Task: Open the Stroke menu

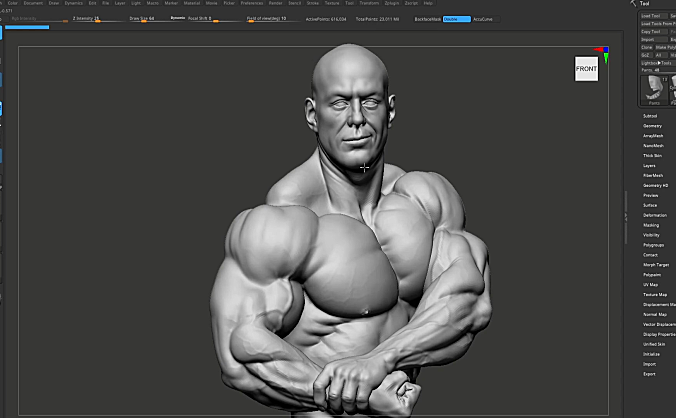Action: pyautogui.click(x=313, y=3)
